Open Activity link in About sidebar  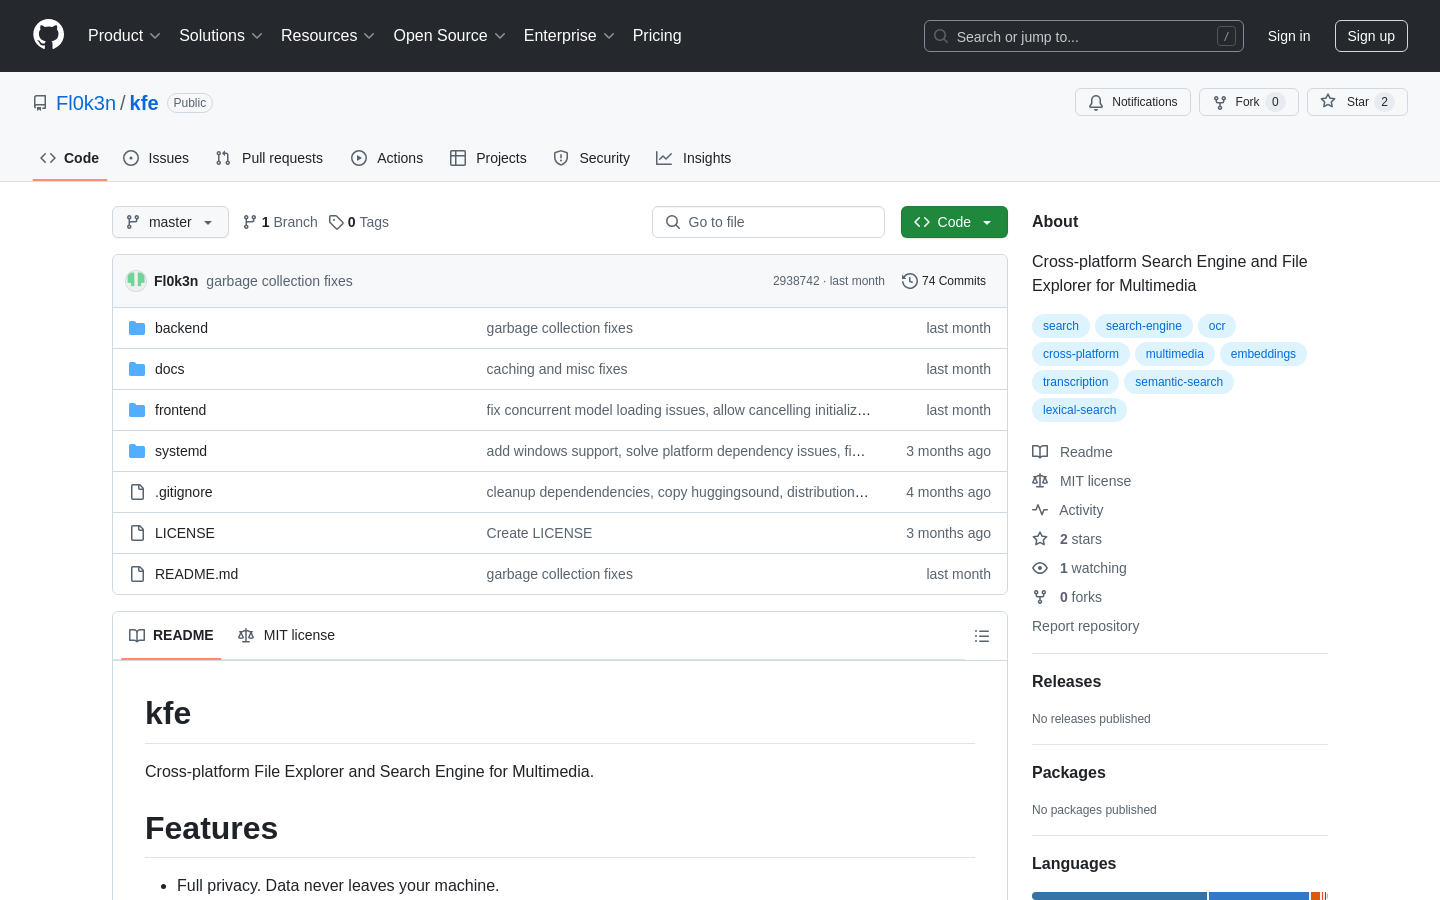tap(1067, 510)
